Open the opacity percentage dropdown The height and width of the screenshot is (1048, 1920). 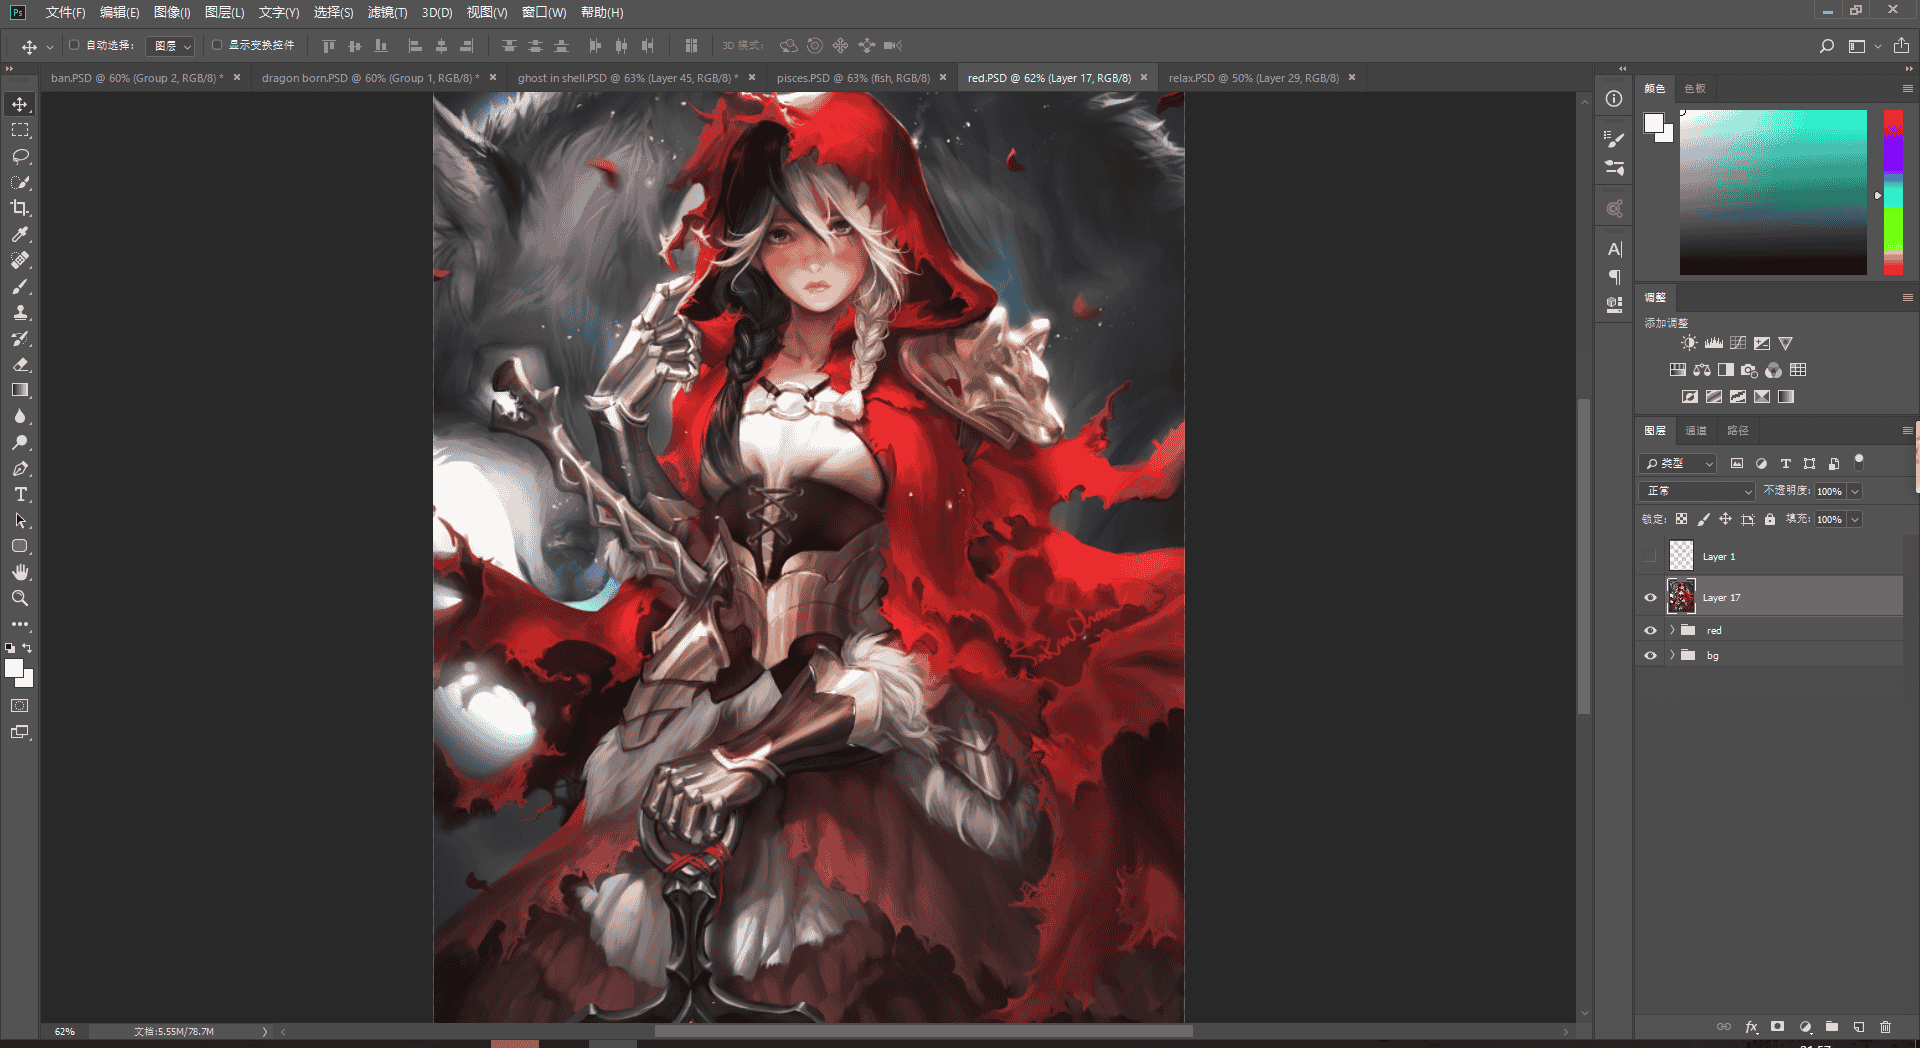click(x=1855, y=491)
